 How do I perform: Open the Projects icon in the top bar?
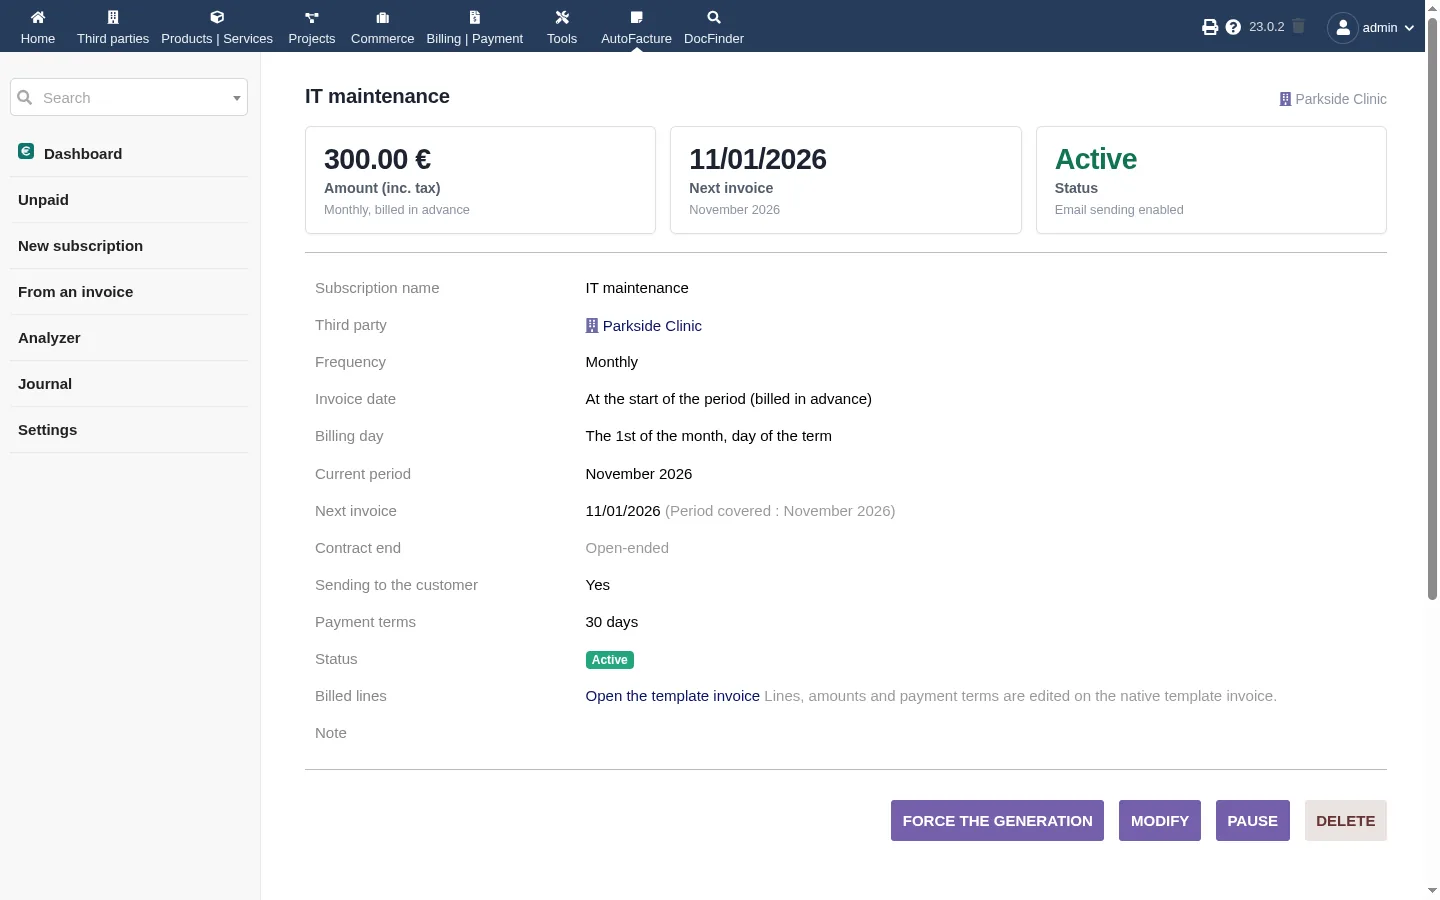[312, 17]
